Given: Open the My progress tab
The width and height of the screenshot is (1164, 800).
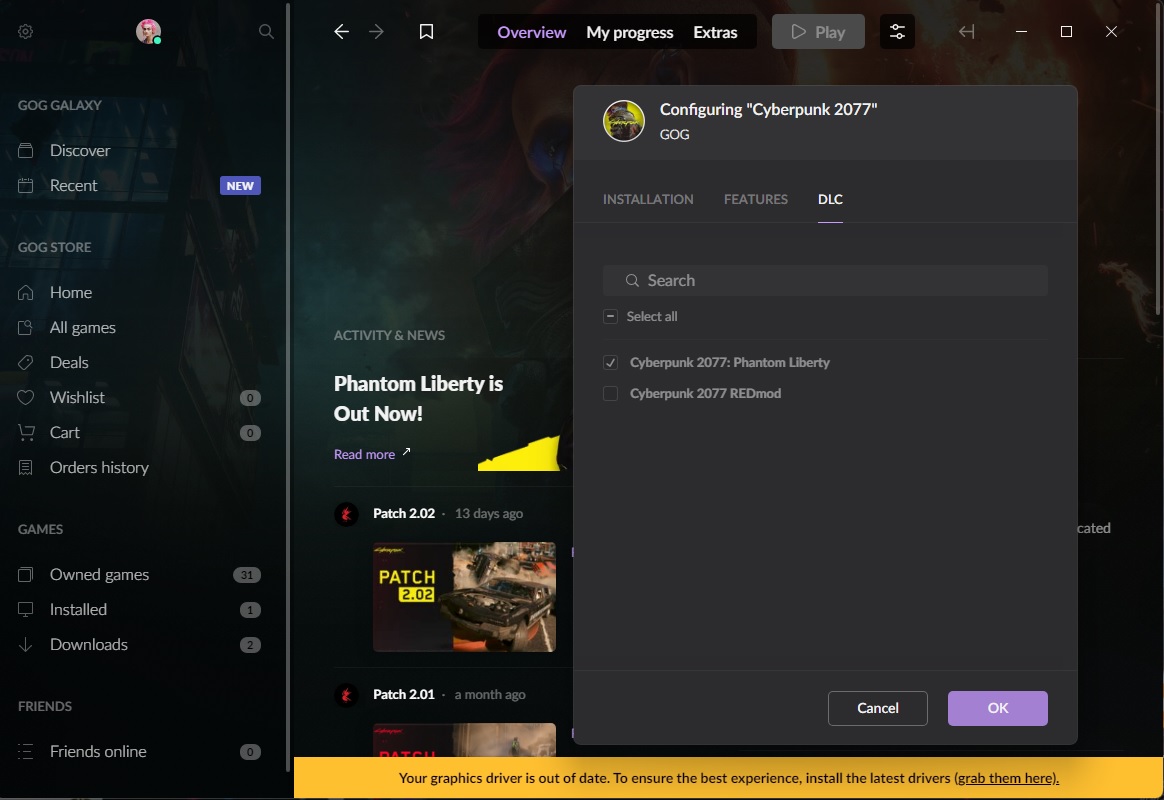Looking at the screenshot, I should [630, 32].
